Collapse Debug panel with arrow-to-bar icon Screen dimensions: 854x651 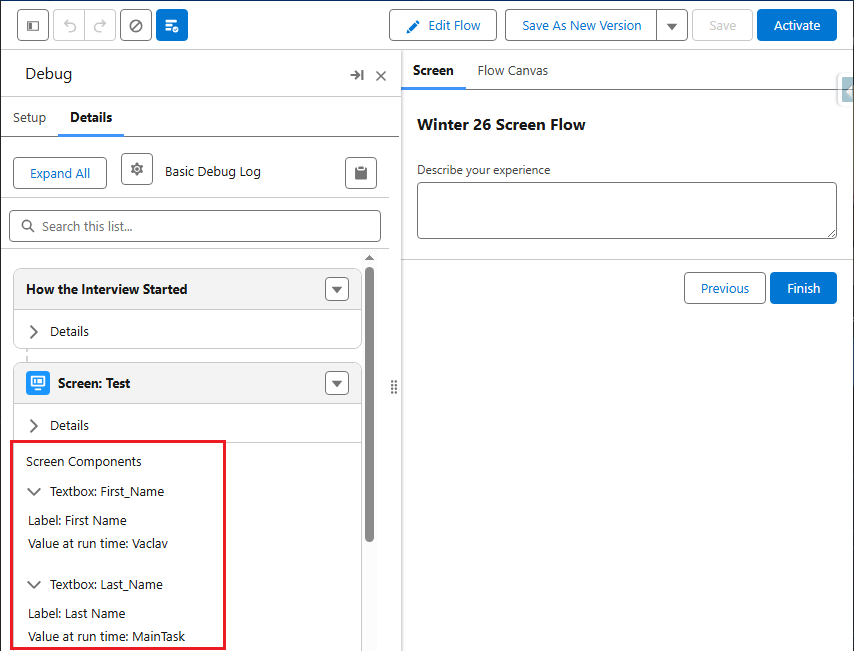357,75
